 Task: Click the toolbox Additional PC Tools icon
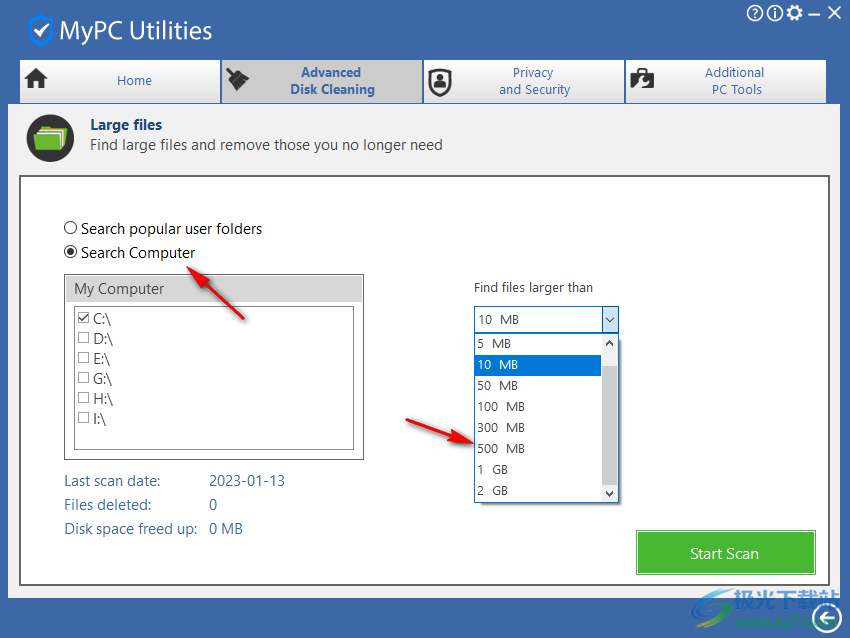click(642, 79)
